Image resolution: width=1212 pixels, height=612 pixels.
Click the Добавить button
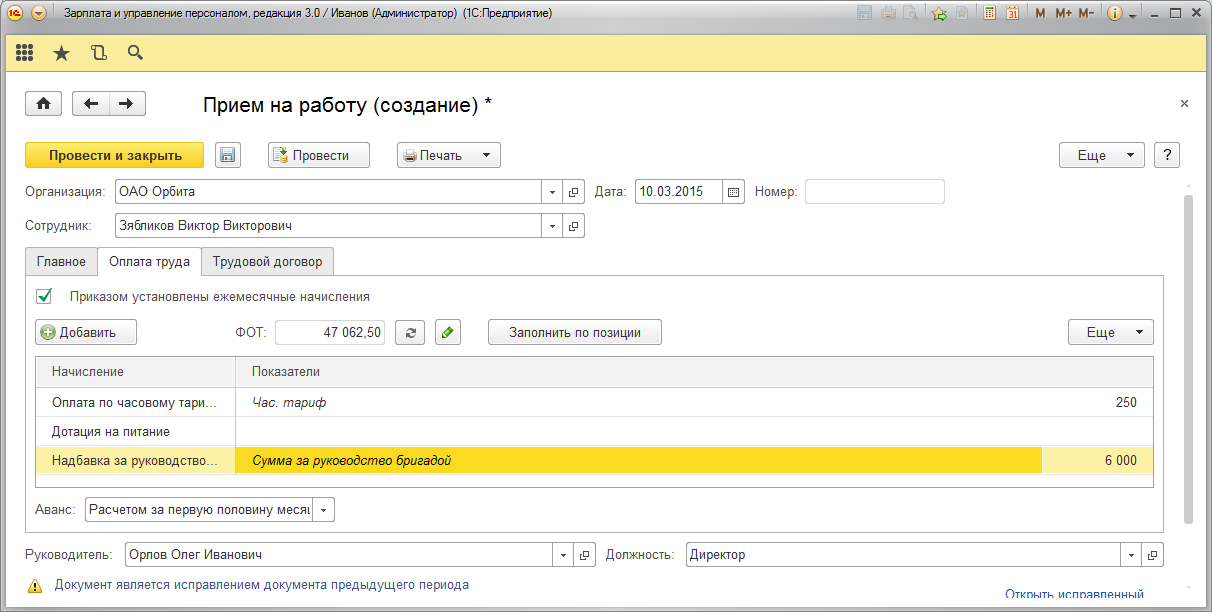pos(86,333)
